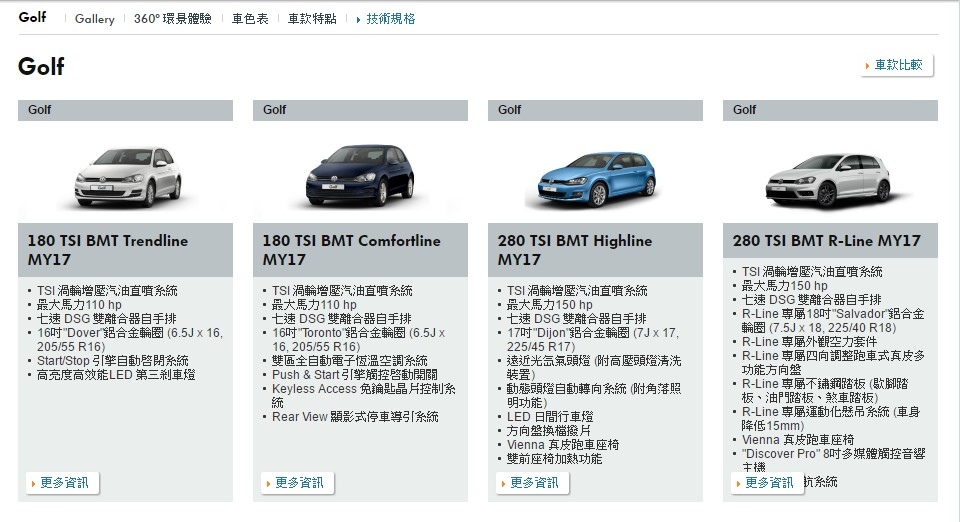Screen dimensions: 960x522
Task: Click the LED 日間行車燈 feature line
Action: coord(550,417)
